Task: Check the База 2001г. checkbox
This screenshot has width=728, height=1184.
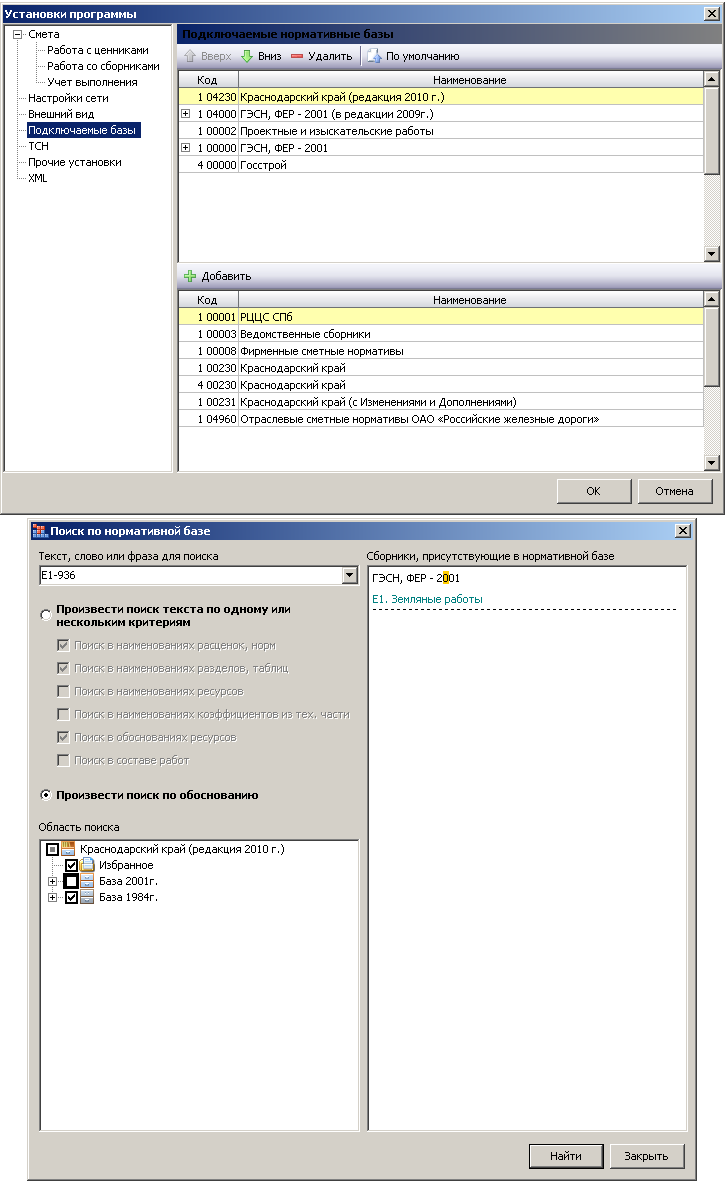Action: tap(71, 881)
